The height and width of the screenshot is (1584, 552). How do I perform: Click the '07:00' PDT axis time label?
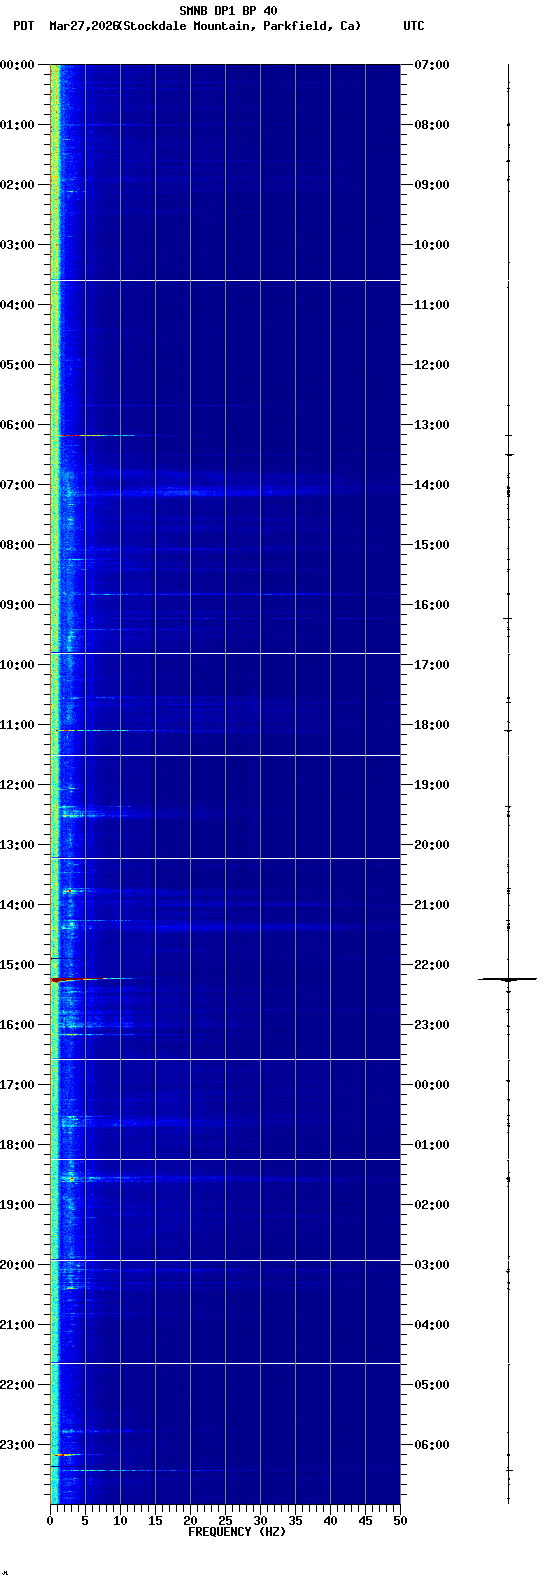pos(18,485)
